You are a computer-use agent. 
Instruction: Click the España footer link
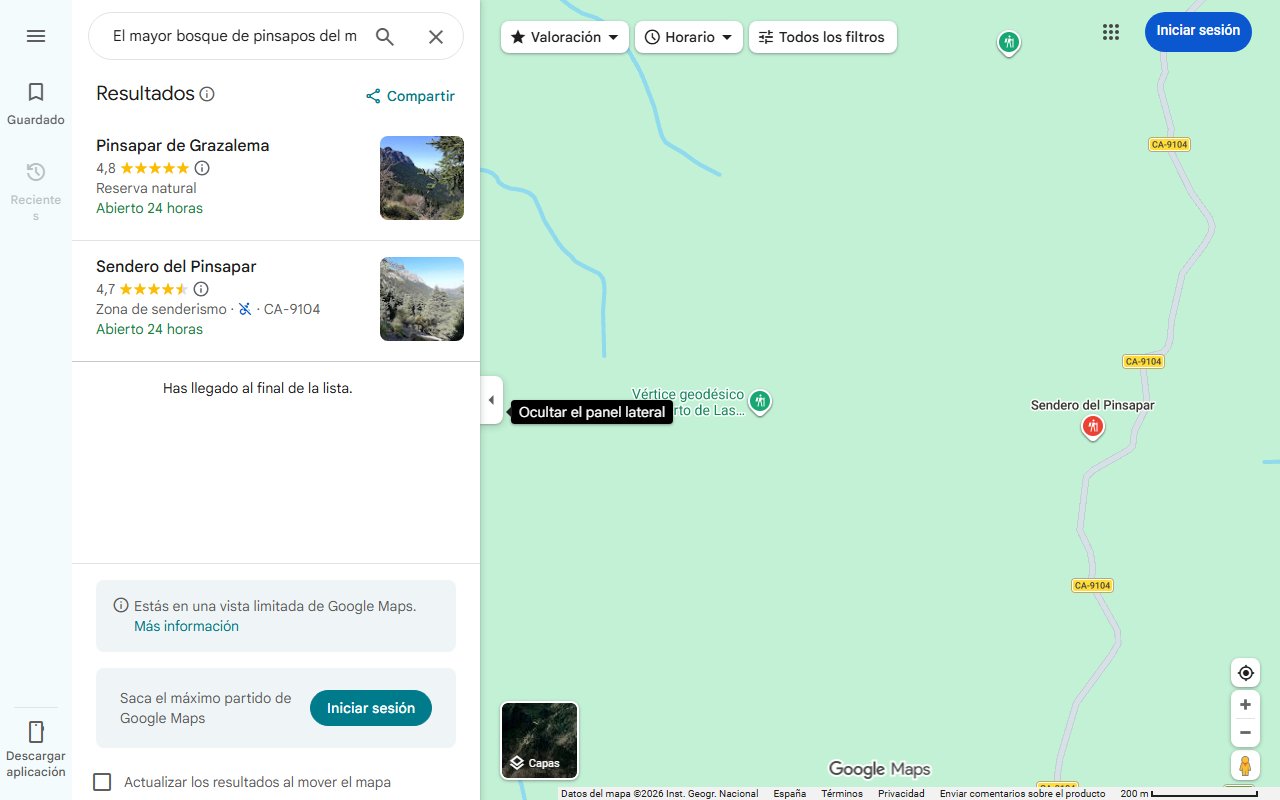[x=790, y=794]
